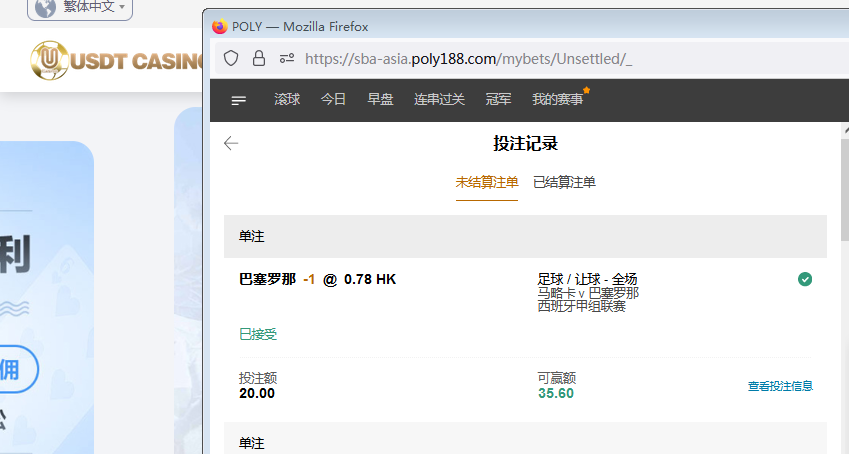The image size is (849, 454).
Task: Click the back arrow beside 投注记录
Action: 231,143
